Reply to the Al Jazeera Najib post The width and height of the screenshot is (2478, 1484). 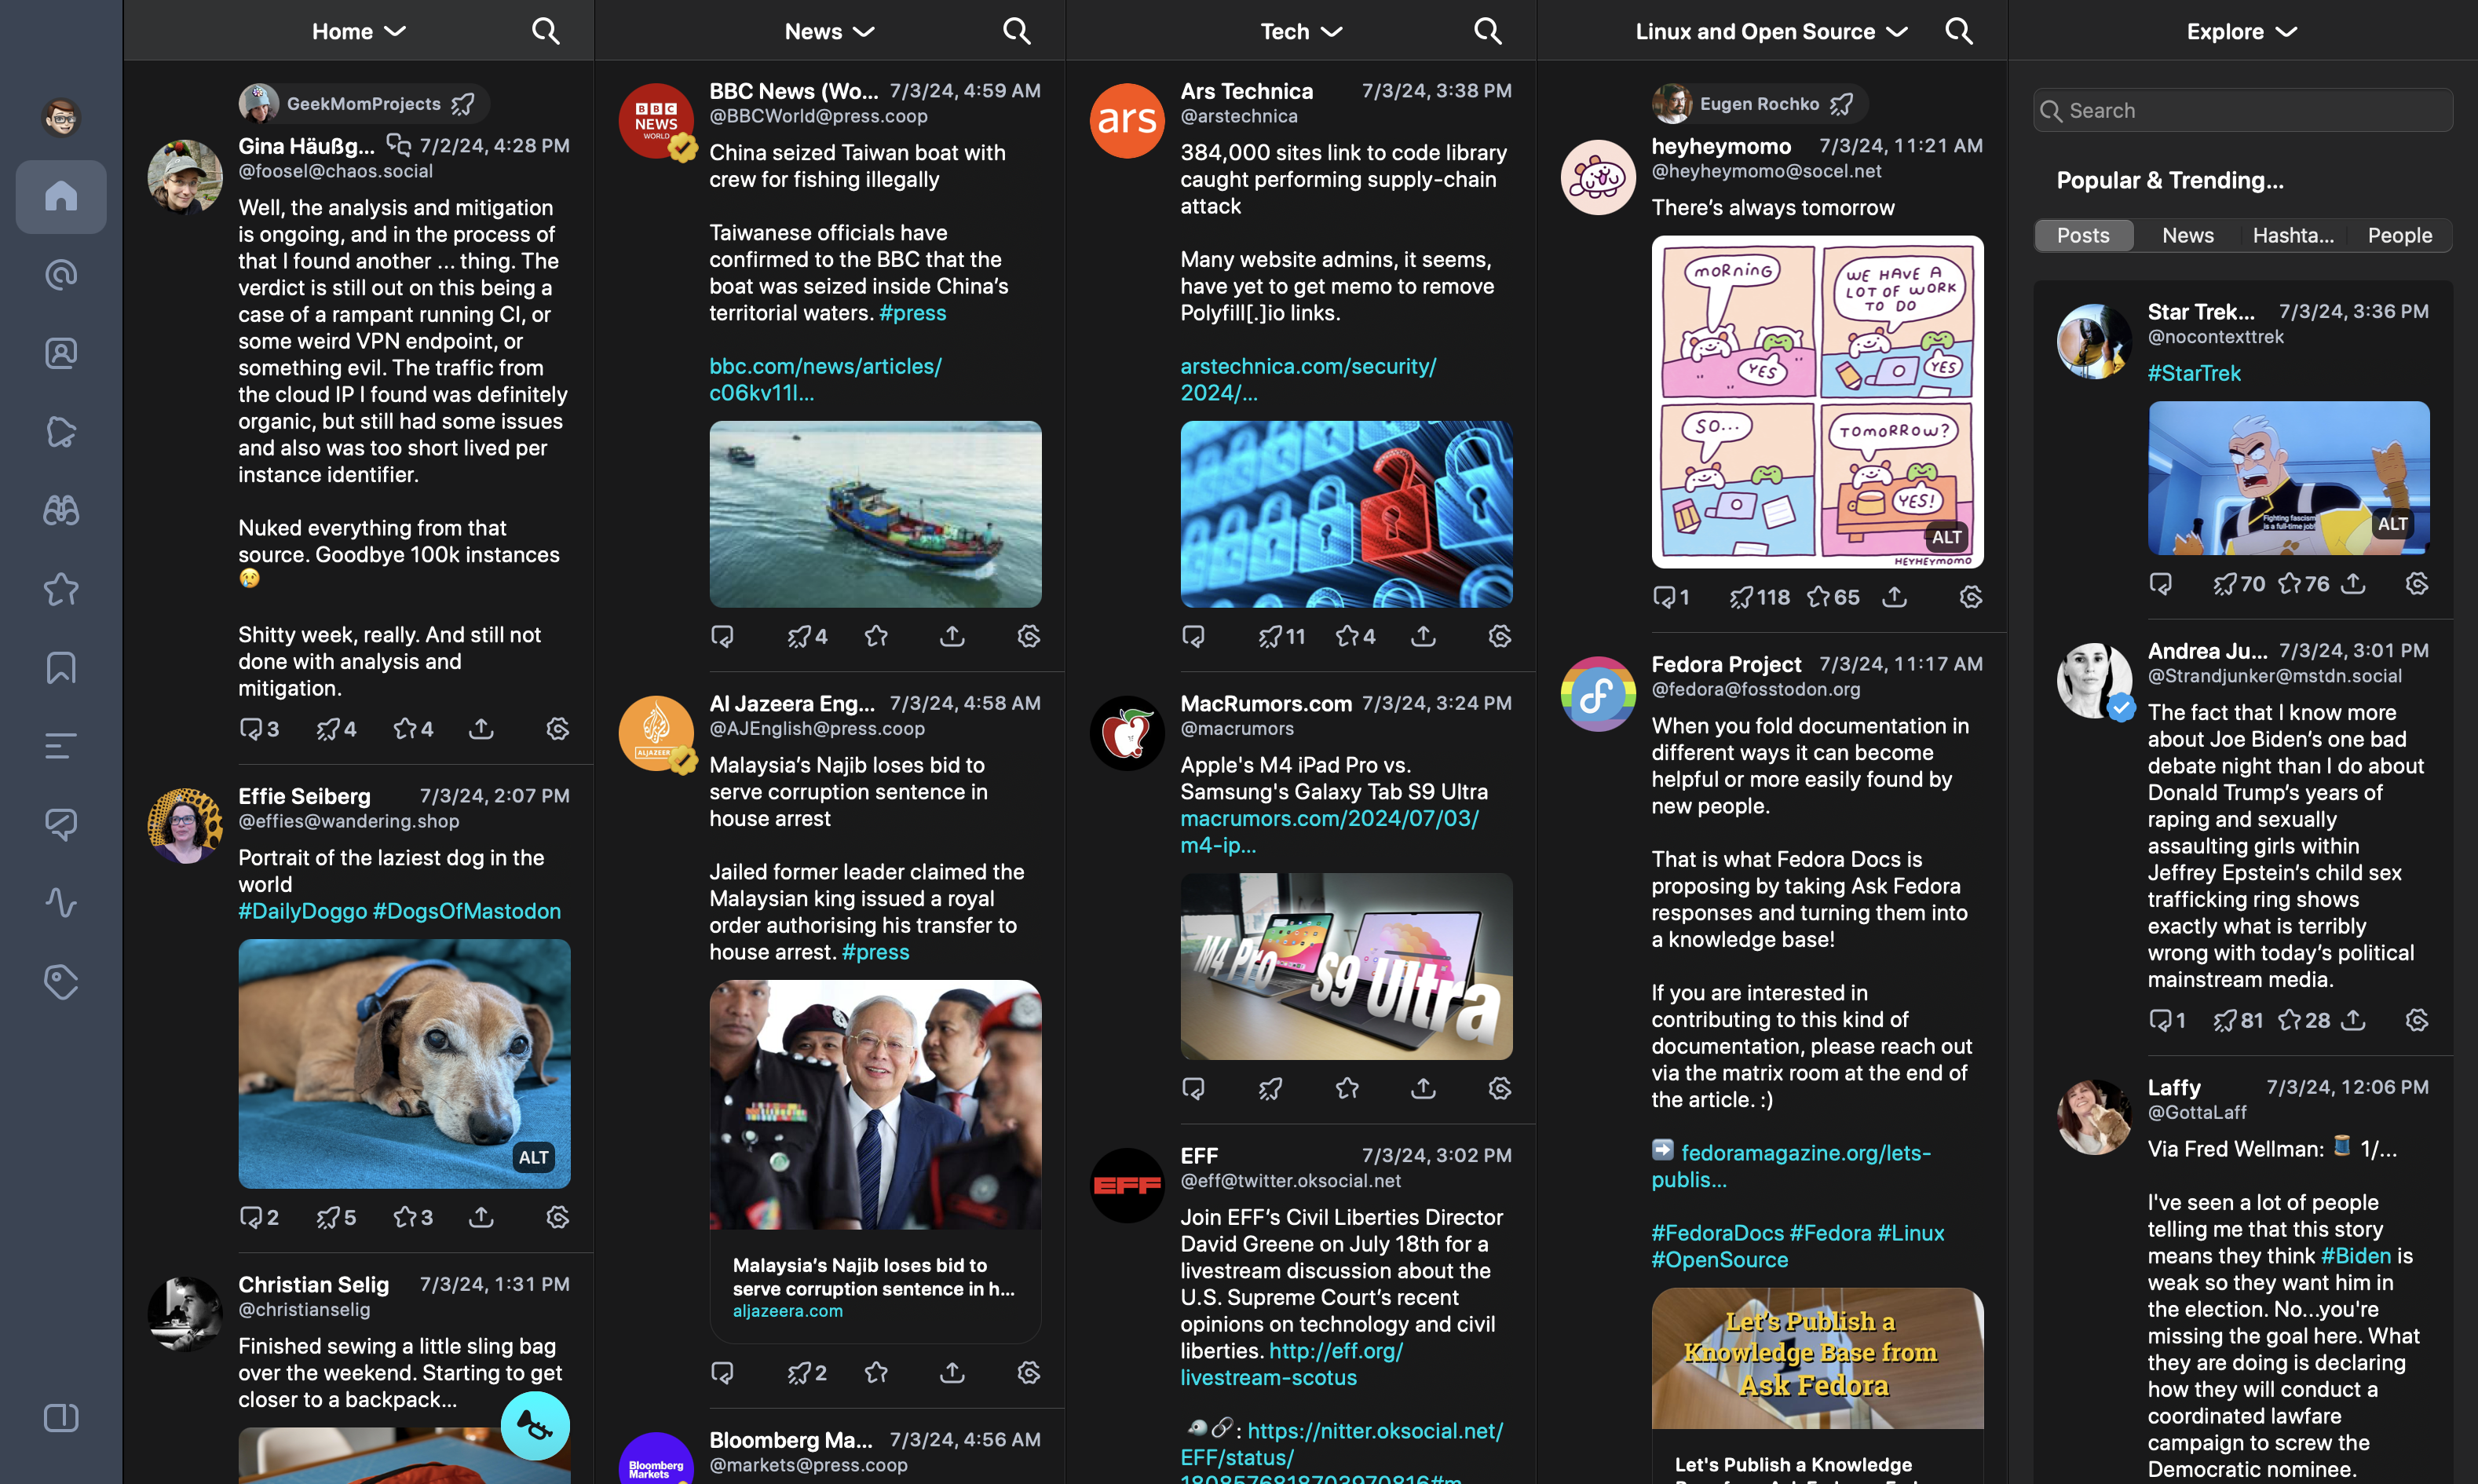pyautogui.click(x=722, y=1373)
